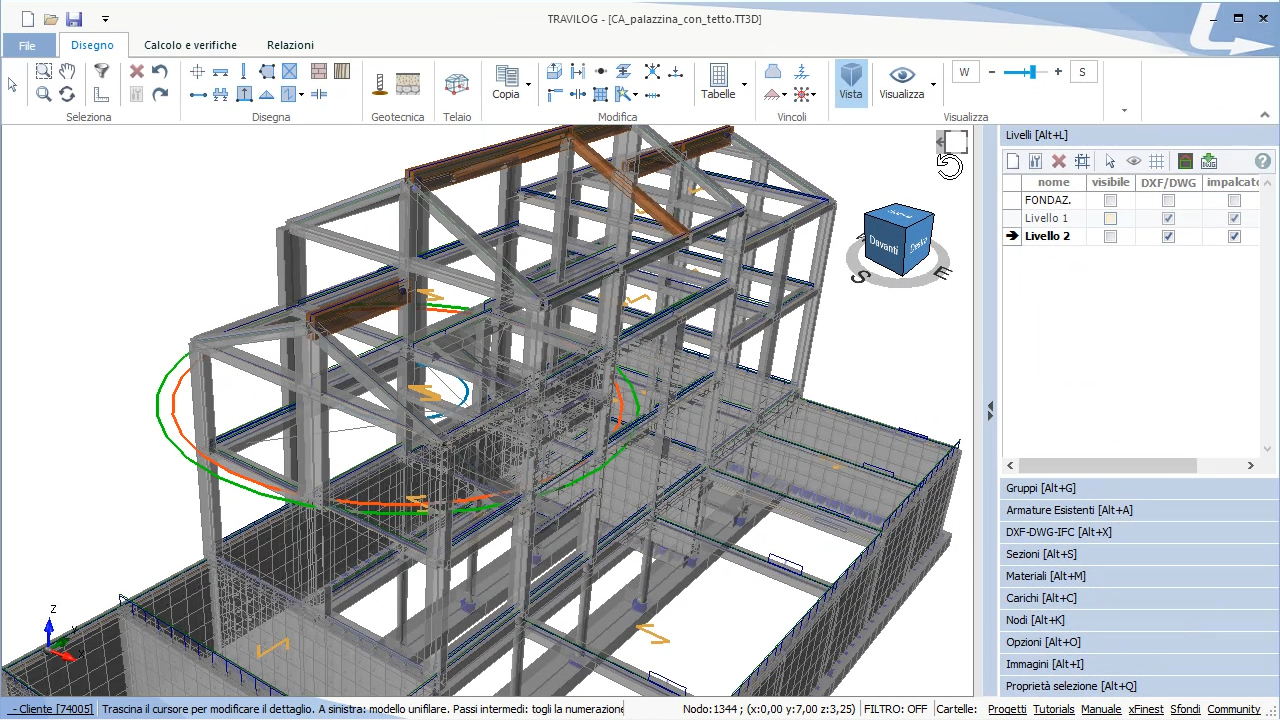Open the Tutorials link in status bar

1054,709
